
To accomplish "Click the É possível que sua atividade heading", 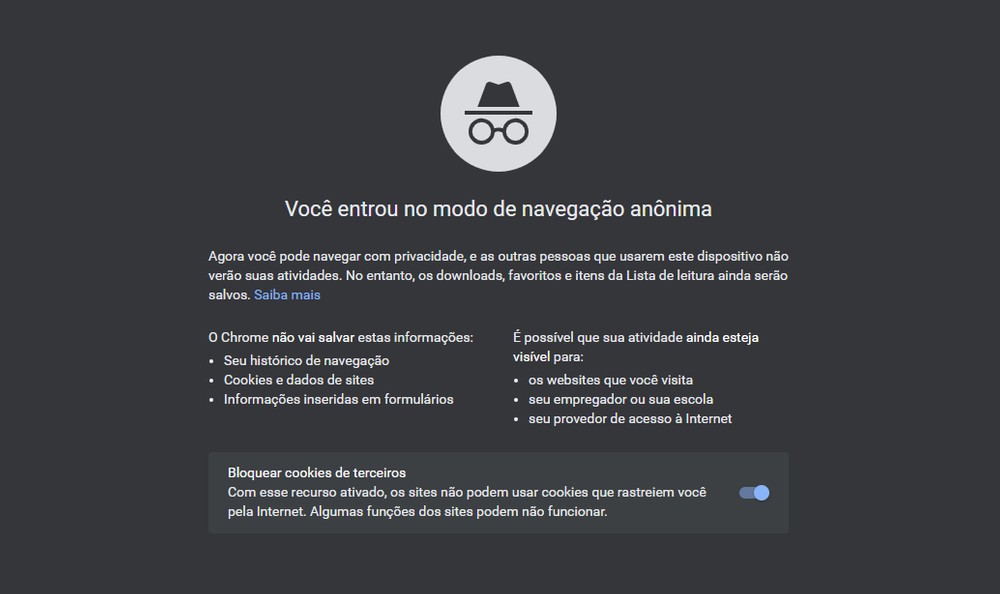I will click(x=636, y=347).
